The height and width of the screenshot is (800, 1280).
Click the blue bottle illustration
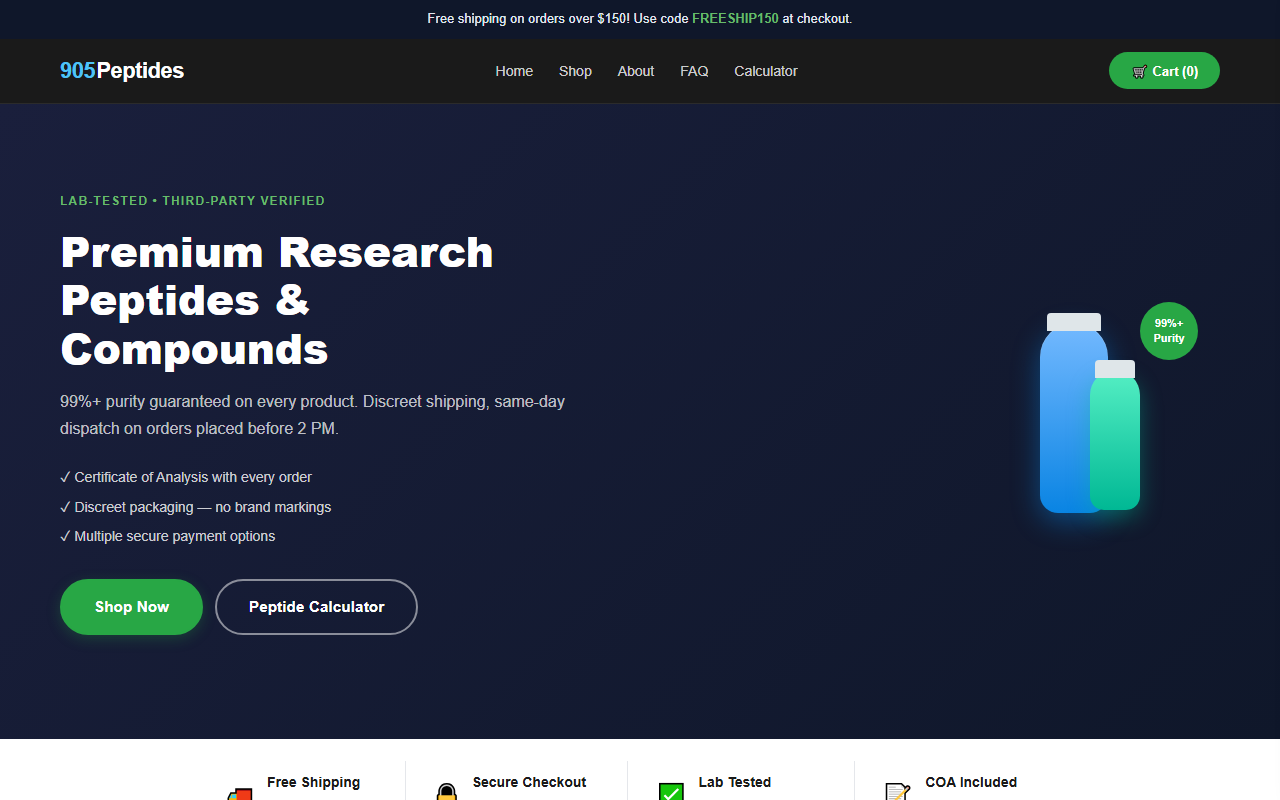(x=1068, y=413)
